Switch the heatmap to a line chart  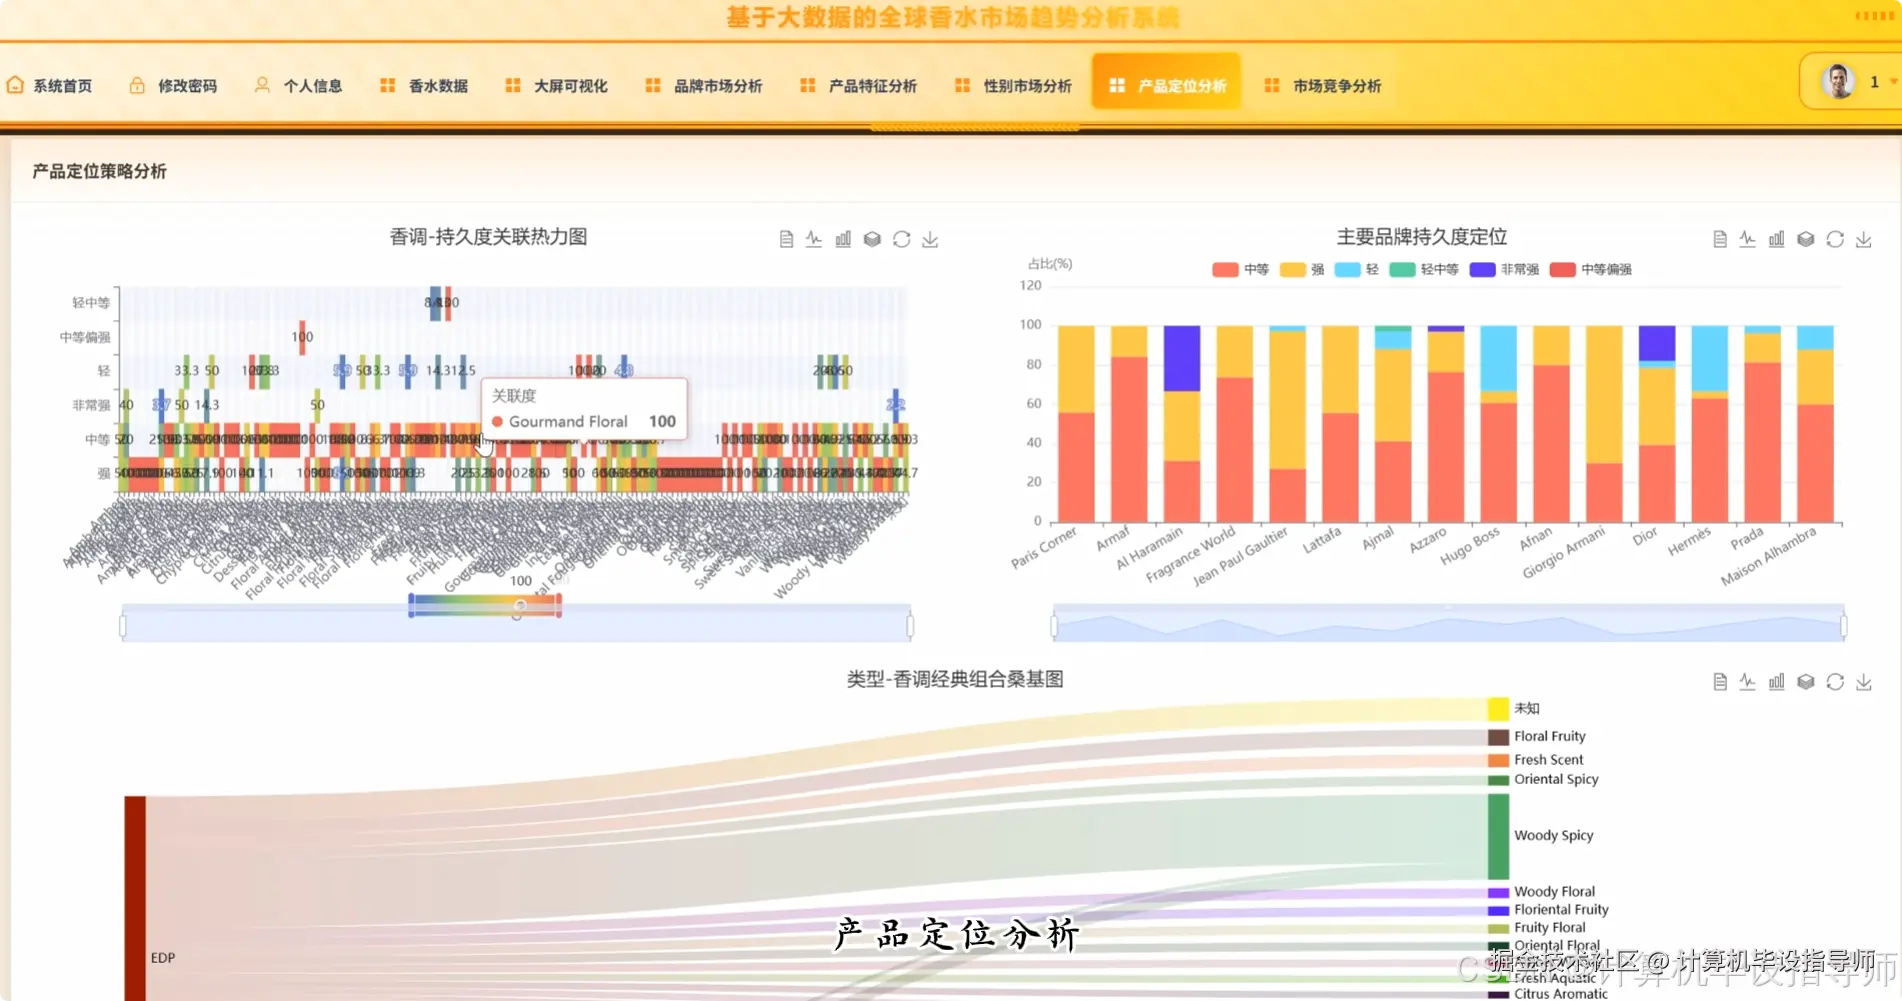[x=813, y=239]
